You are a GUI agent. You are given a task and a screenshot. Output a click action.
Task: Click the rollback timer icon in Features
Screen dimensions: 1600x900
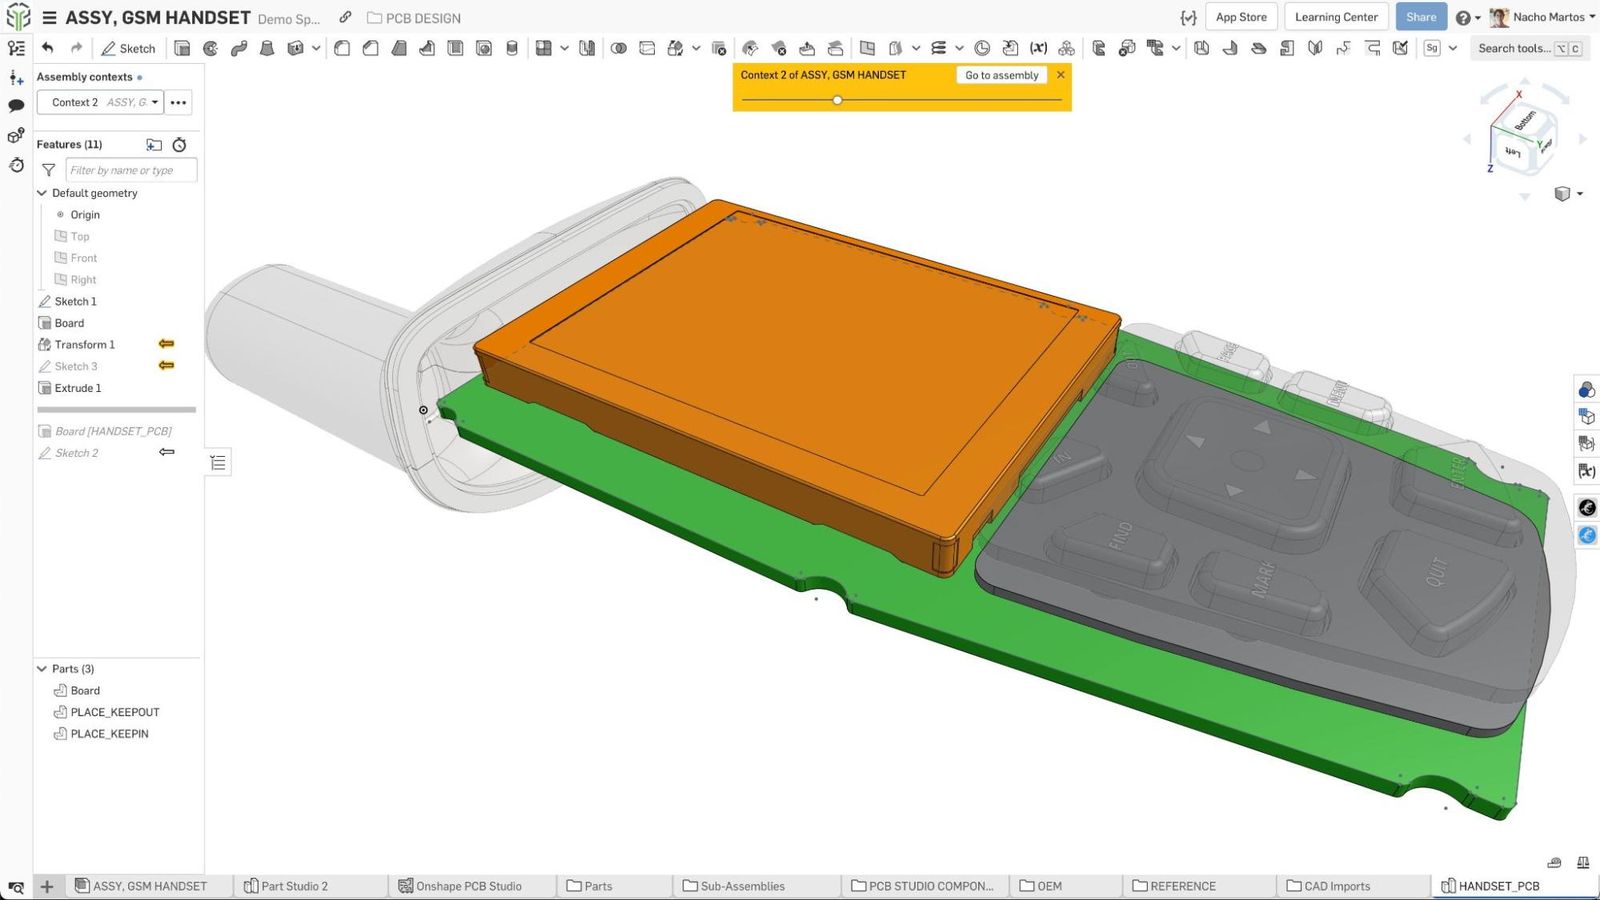[x=180, y=145]
